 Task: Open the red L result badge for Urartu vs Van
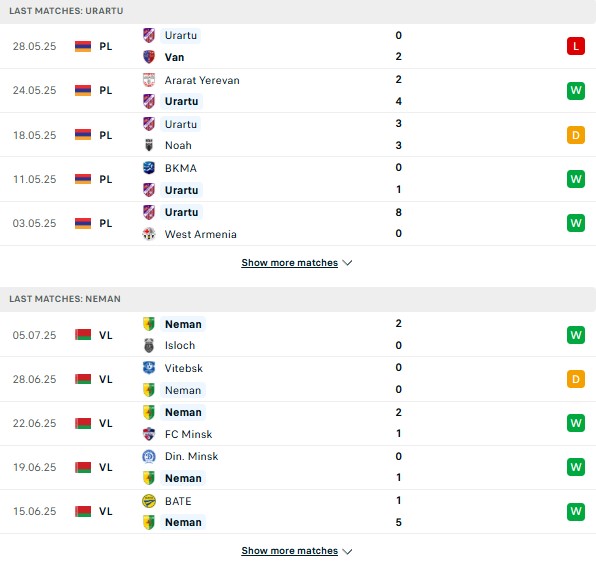coord(575,46)
